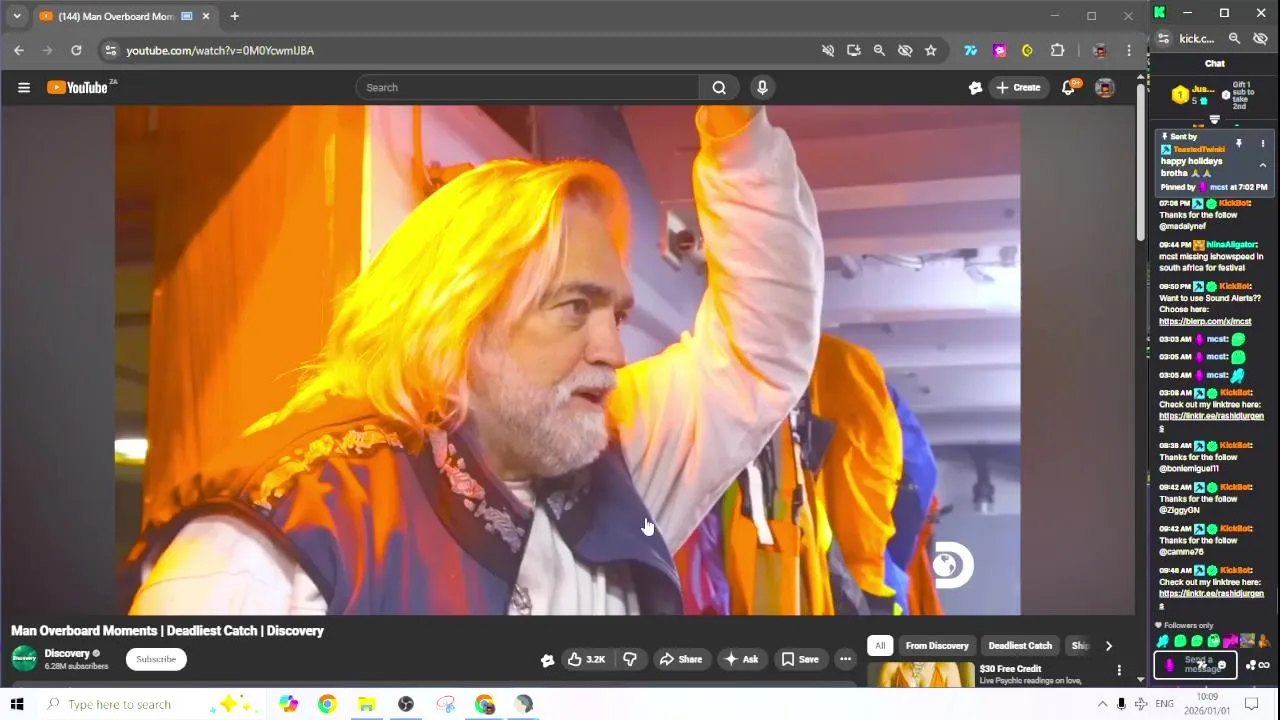
Task: Like the video with thumbs up 3.2K
Action: point(586,659)
